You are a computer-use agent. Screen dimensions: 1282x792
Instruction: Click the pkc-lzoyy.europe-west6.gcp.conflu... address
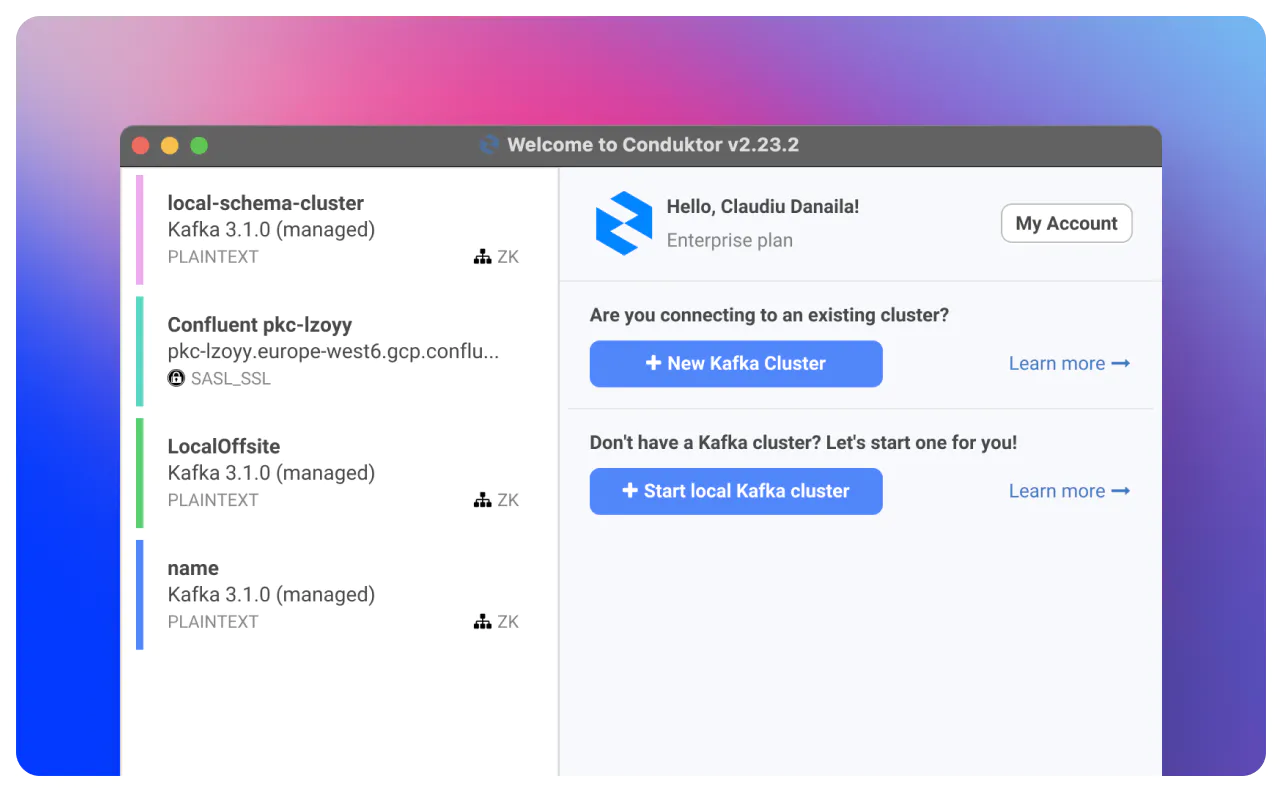click(x=333, y=352)
